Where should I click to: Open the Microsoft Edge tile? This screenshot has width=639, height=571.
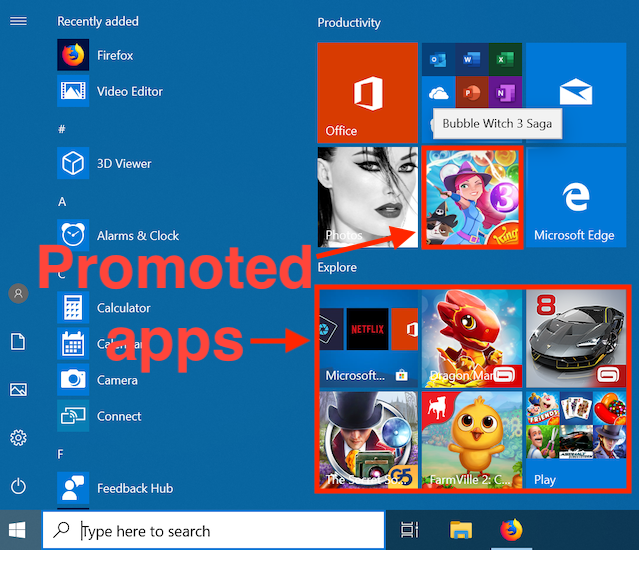(576, 197)
